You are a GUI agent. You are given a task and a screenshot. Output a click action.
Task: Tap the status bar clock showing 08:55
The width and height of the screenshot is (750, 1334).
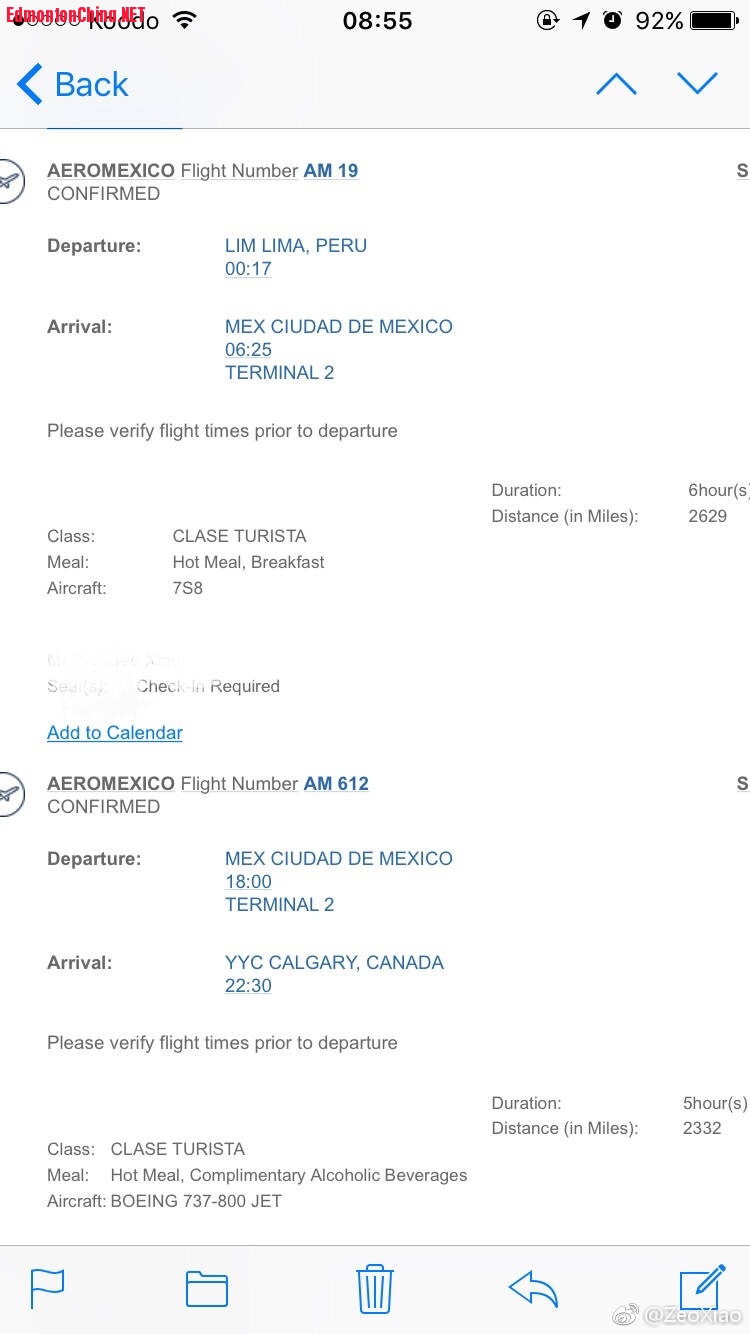(377, 20)
